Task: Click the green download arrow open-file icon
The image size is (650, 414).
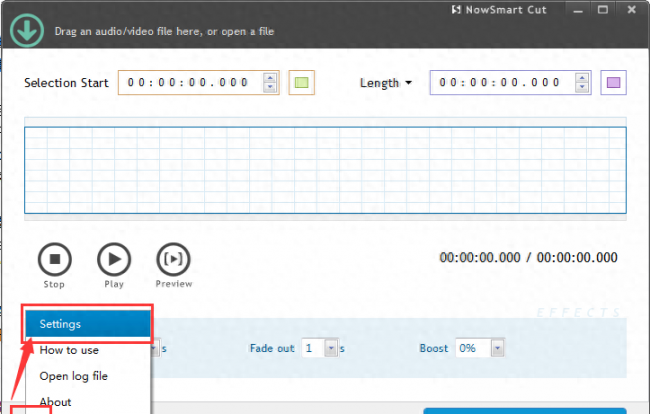Action: [x=27, y=31]
